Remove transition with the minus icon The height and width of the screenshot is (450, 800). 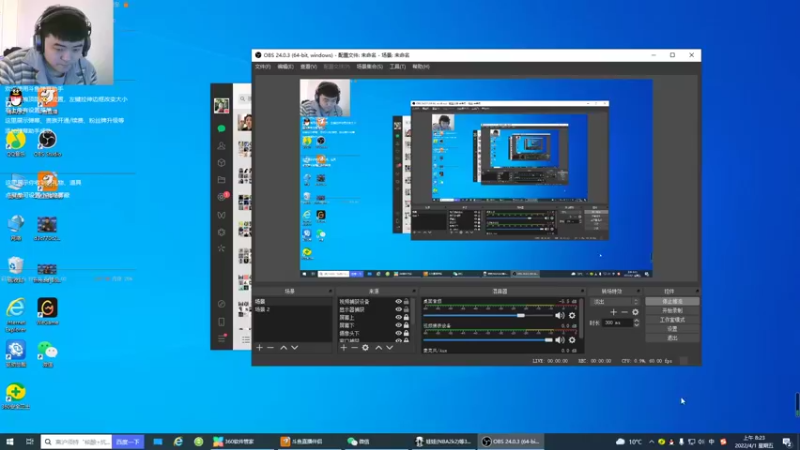pos(624,312)
